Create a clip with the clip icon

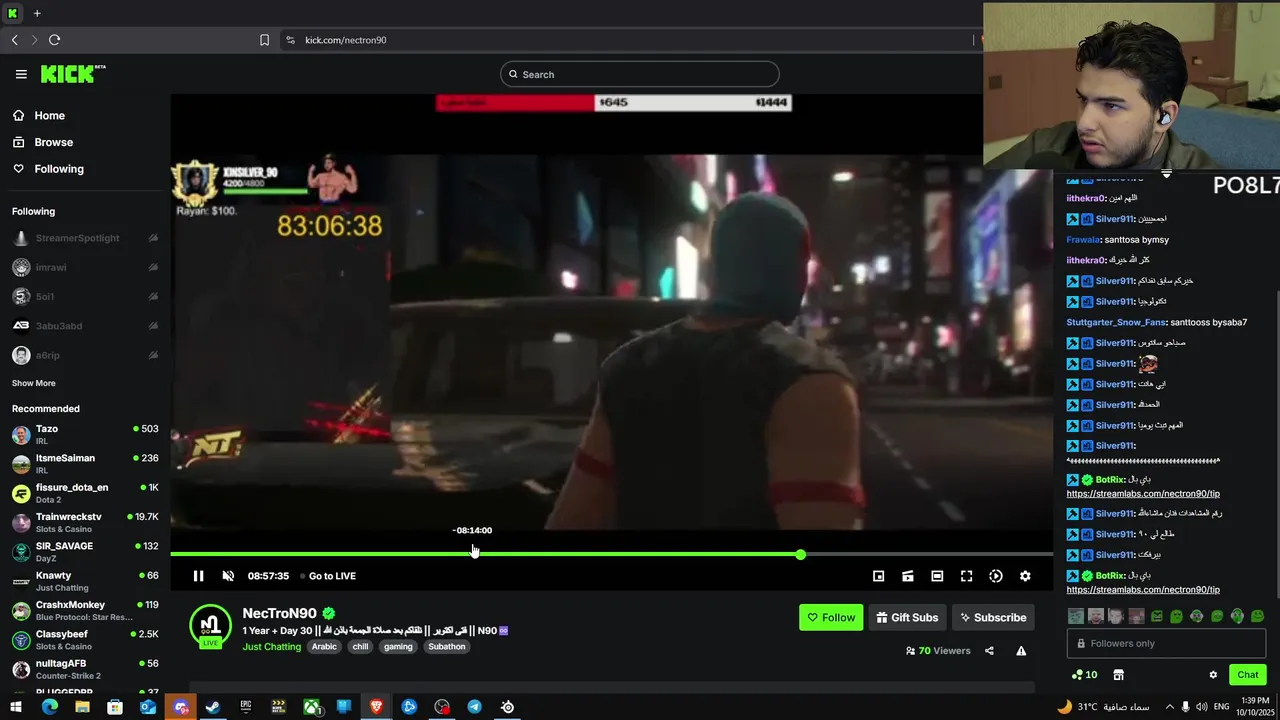tap(908, 576)
